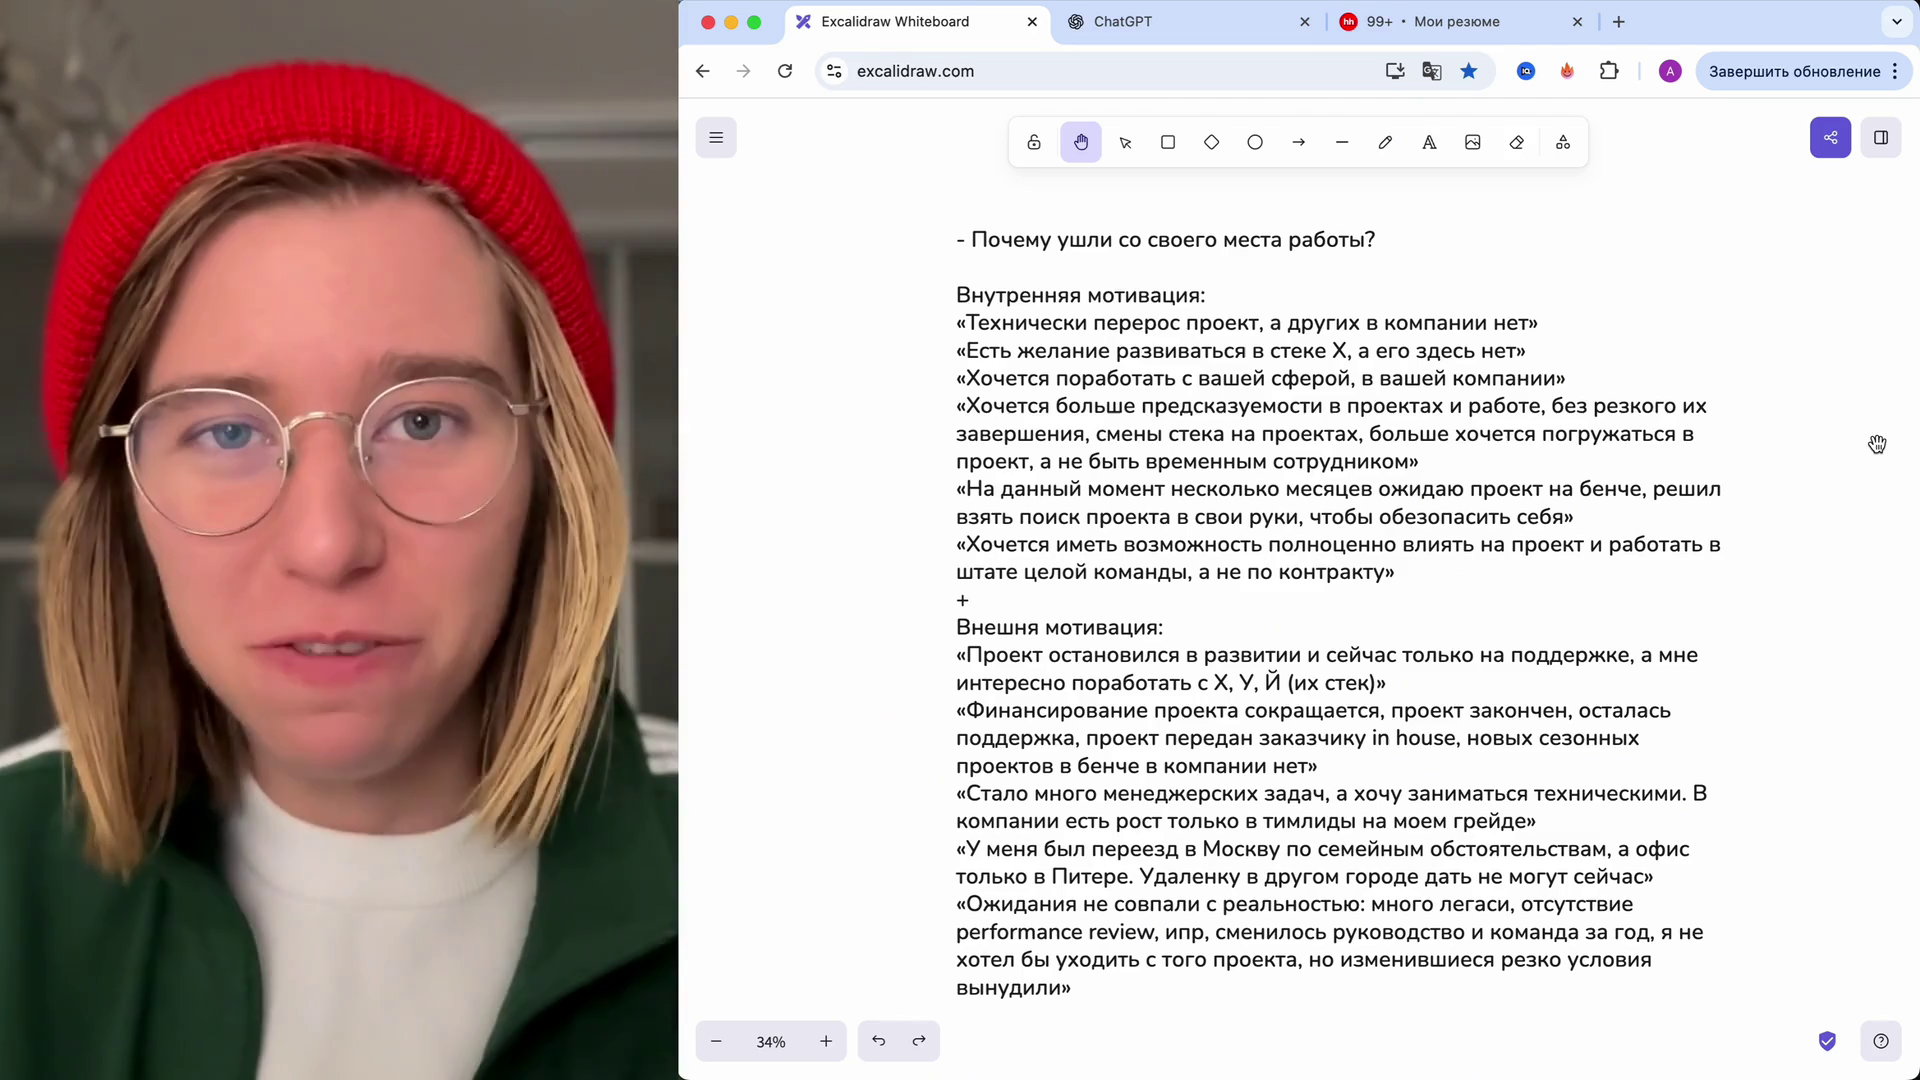
Task: Open the Insert image tool
Action: point(1472,142)
